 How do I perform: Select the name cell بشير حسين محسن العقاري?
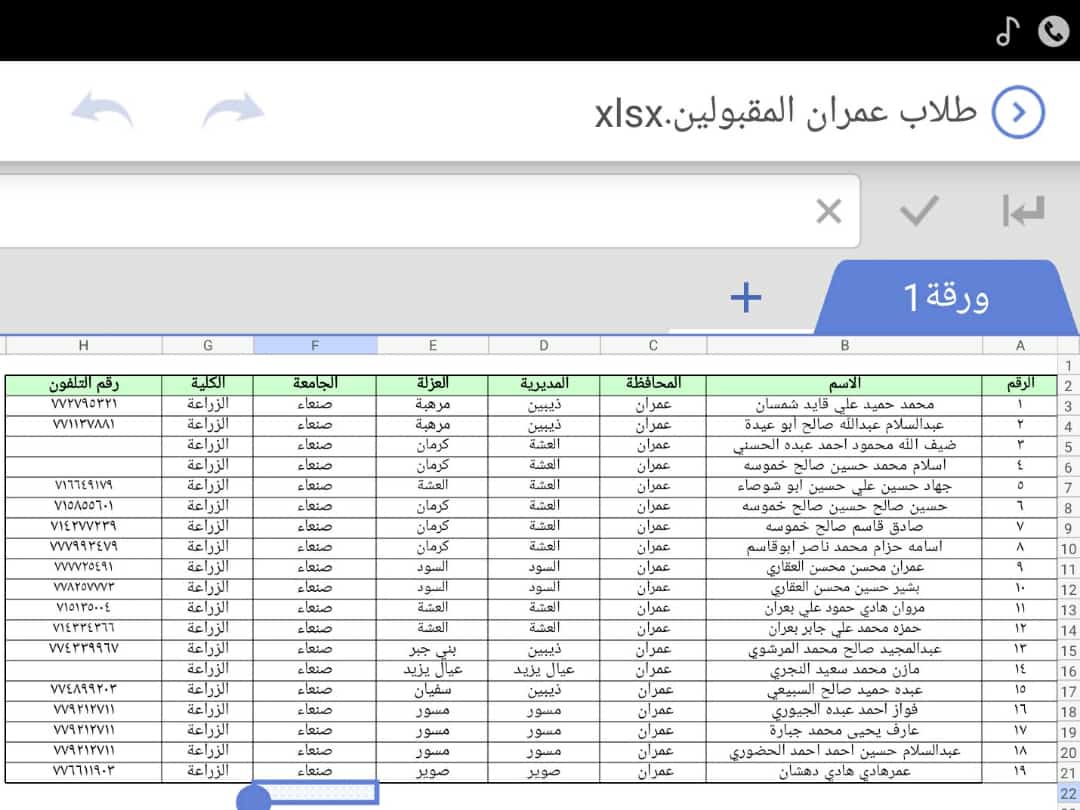click(x=844, y=588)
